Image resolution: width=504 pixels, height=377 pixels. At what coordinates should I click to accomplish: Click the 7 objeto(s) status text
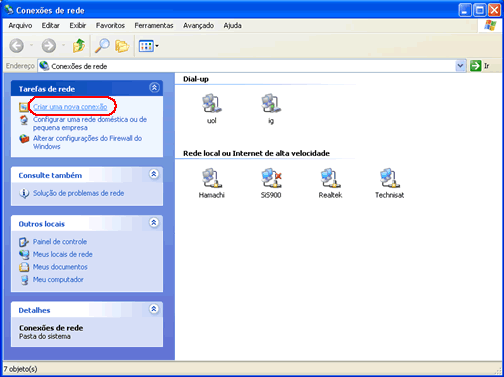(x=21, y=369)
